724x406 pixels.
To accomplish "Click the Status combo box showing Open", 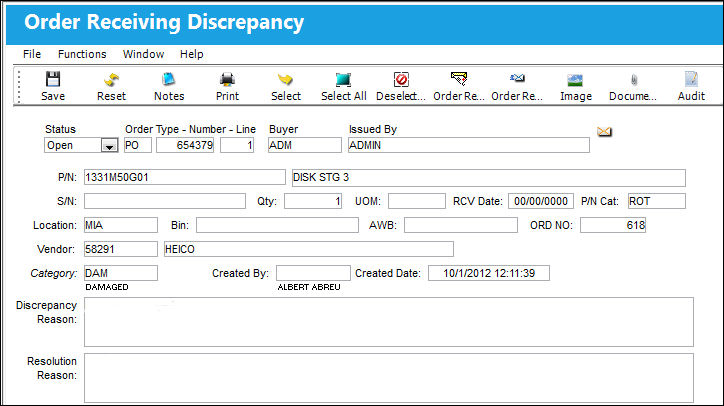I will (81, 145).
